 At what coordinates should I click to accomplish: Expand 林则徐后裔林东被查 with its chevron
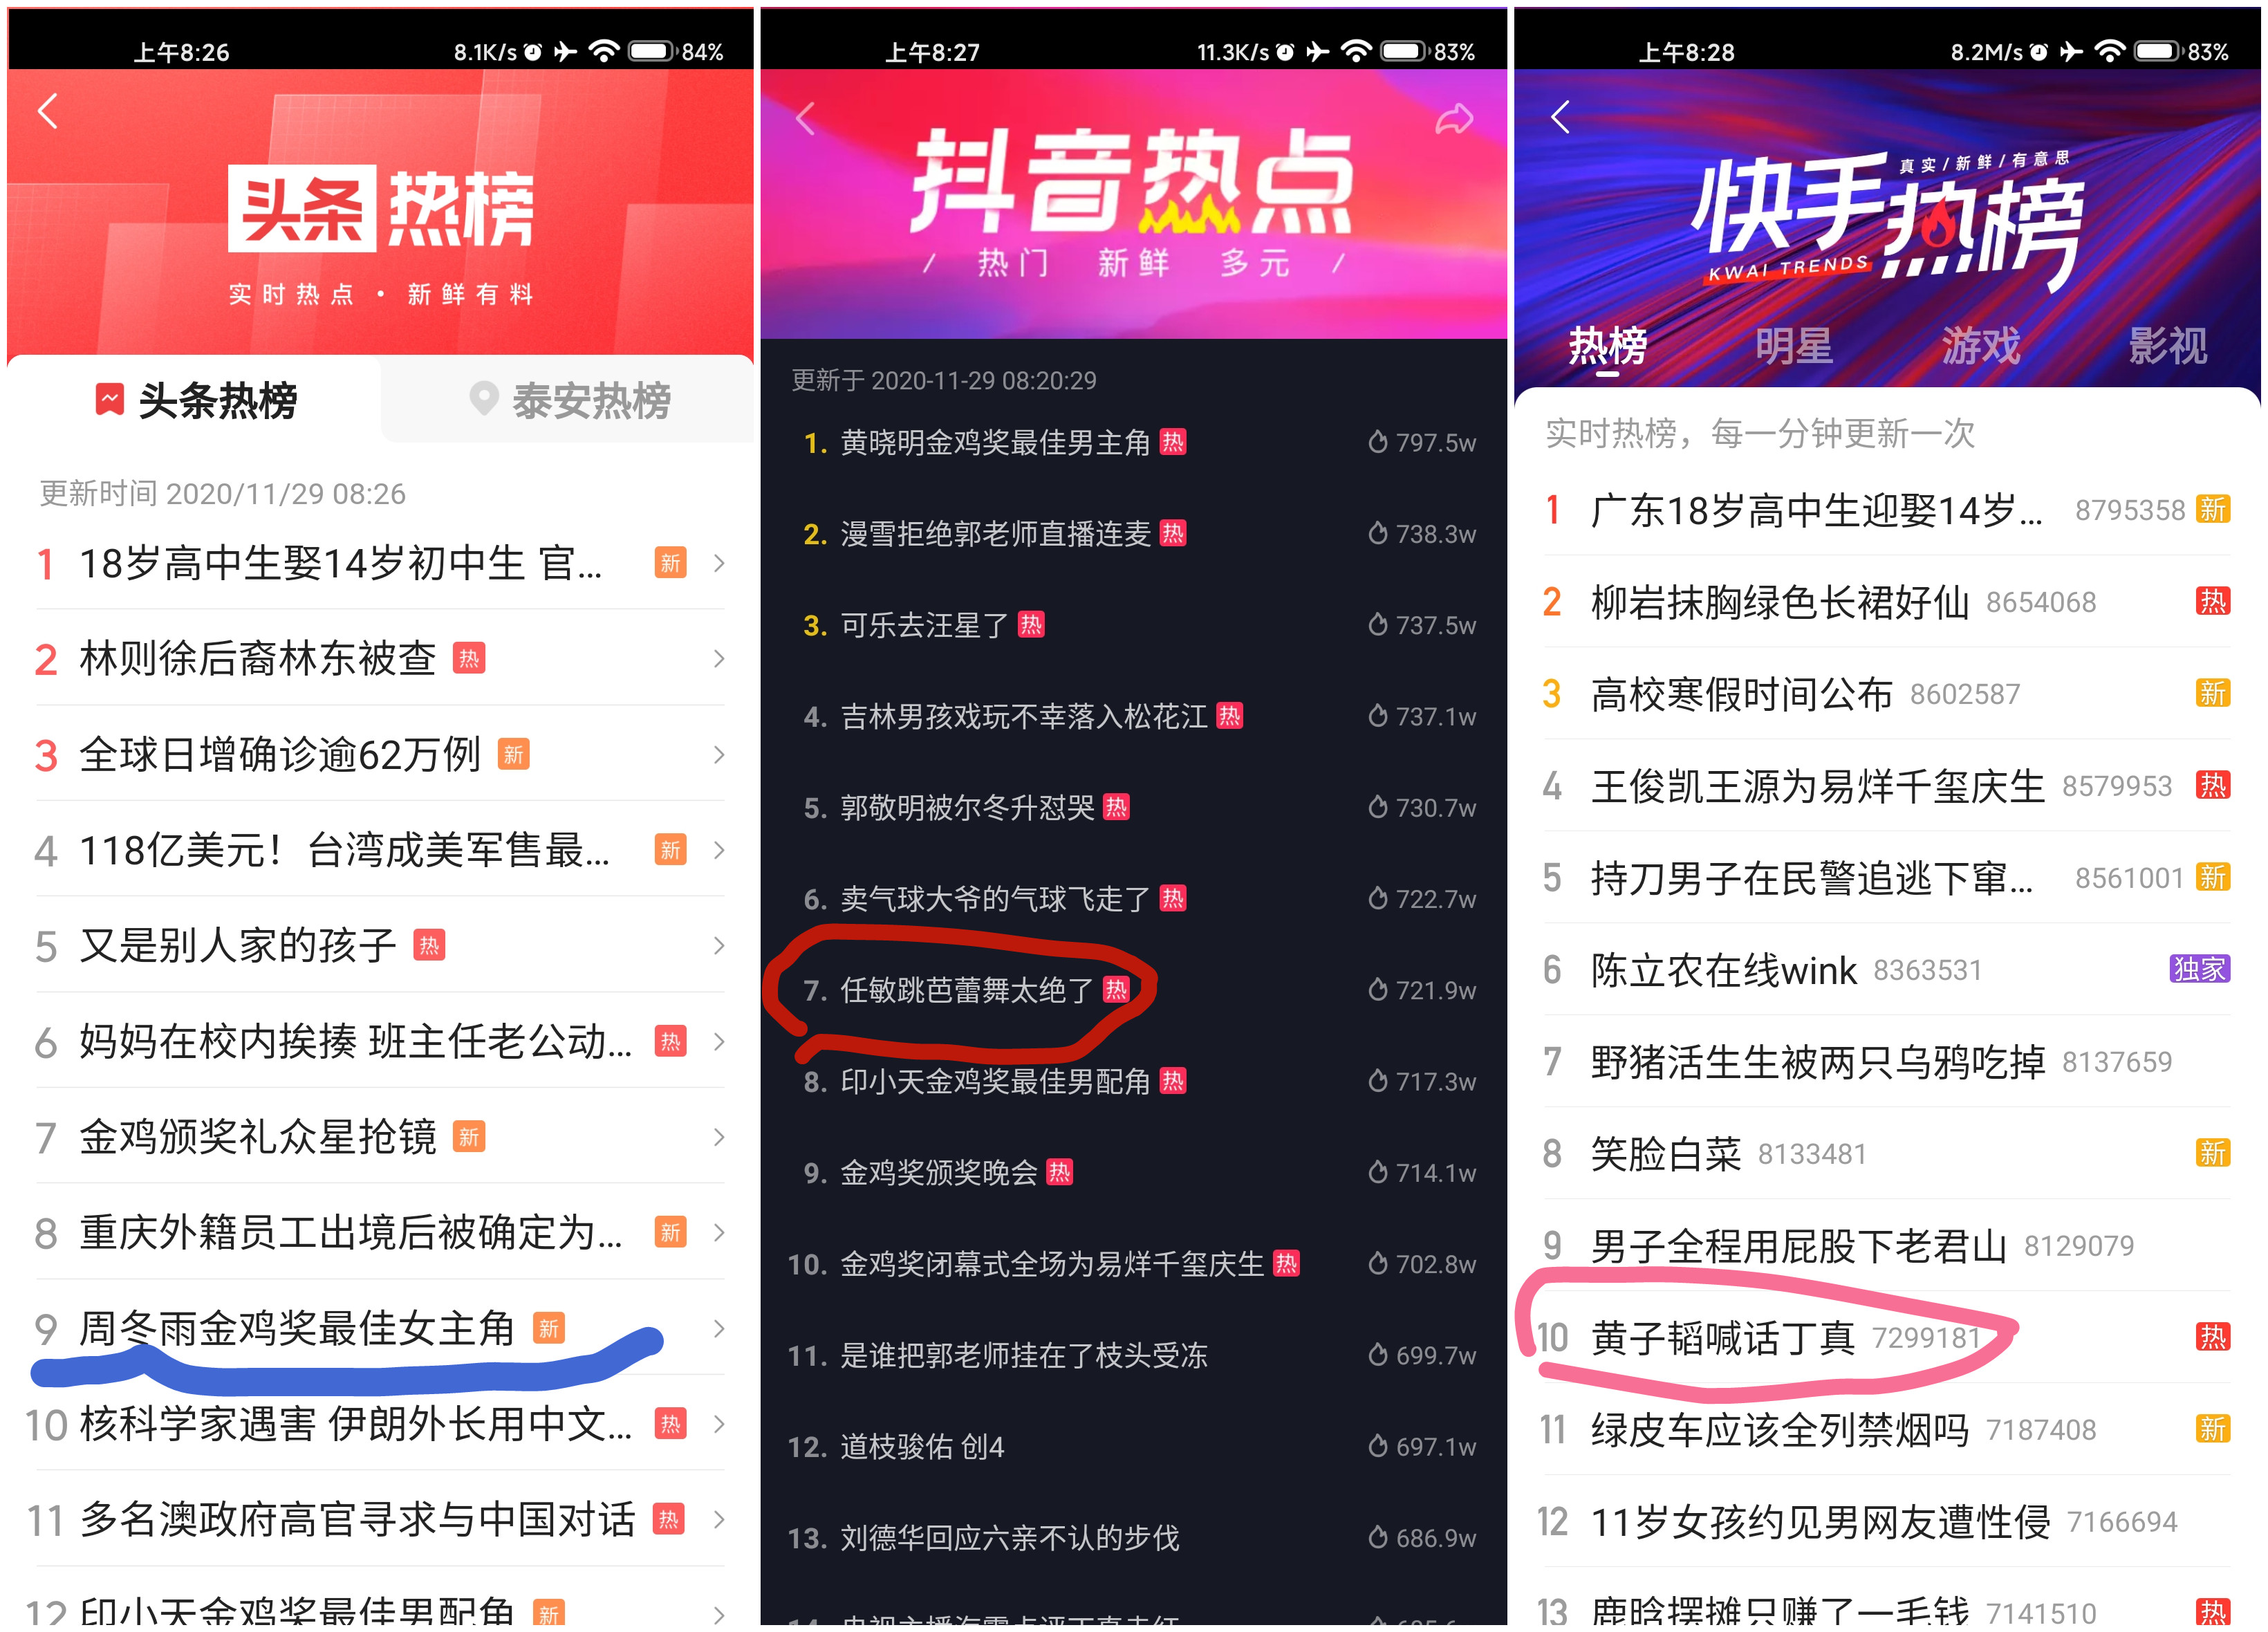click(x=718, y=658)
